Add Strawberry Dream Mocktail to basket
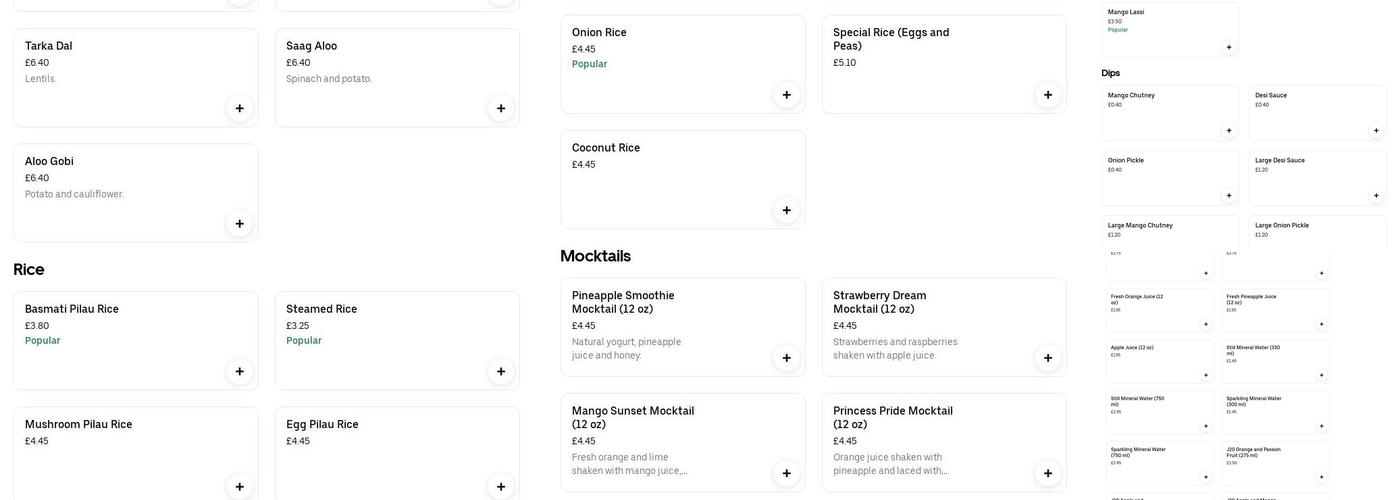 point(1048,358)
